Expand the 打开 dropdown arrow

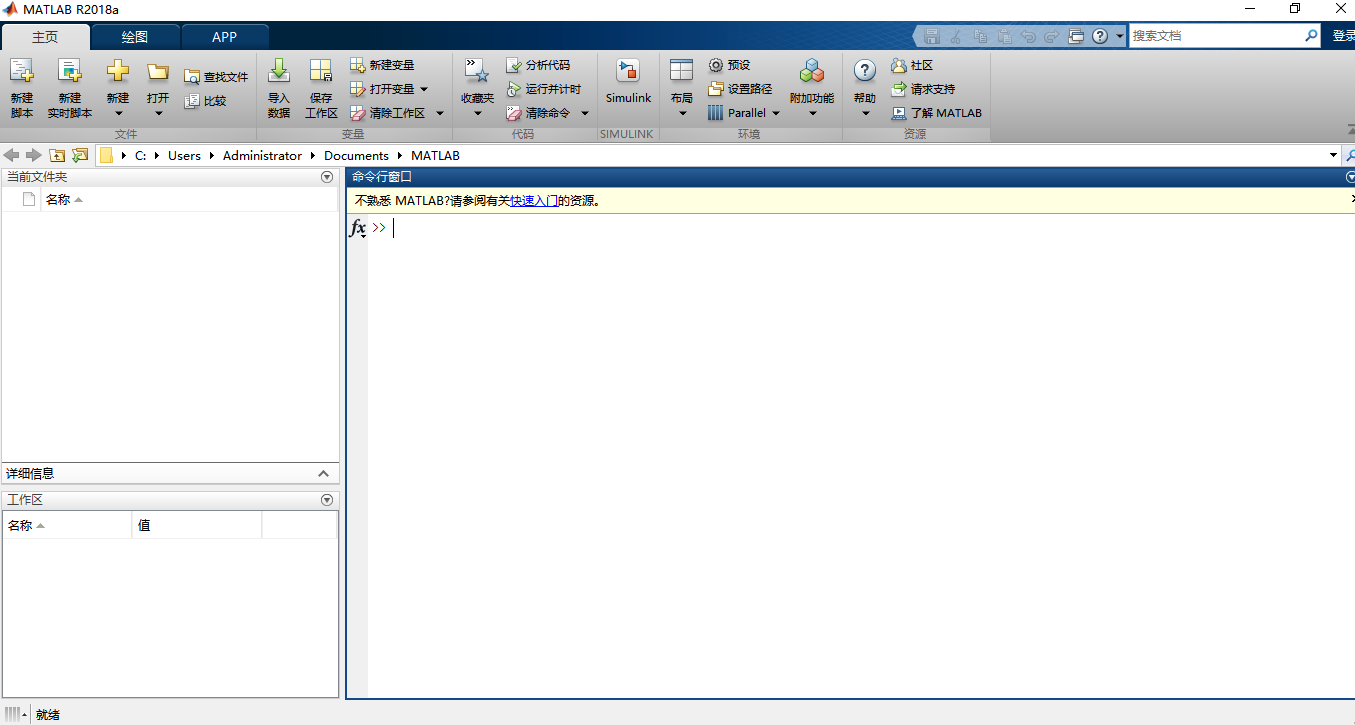pos(158,113)
